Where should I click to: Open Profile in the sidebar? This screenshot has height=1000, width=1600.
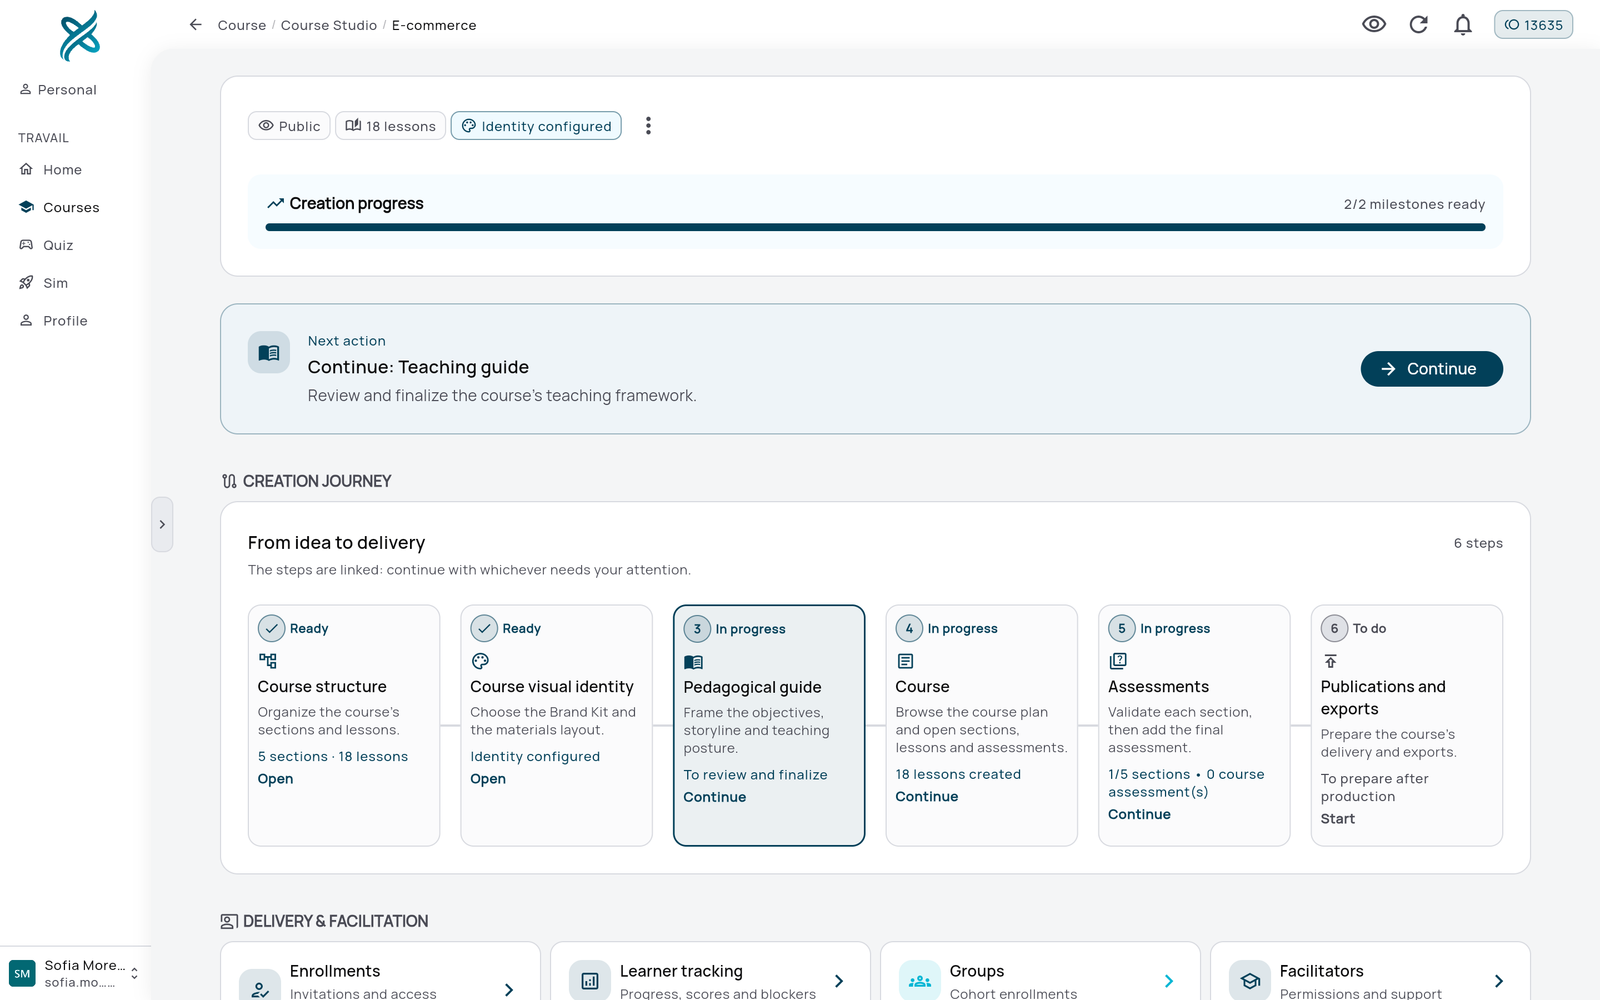coord(65,321)
